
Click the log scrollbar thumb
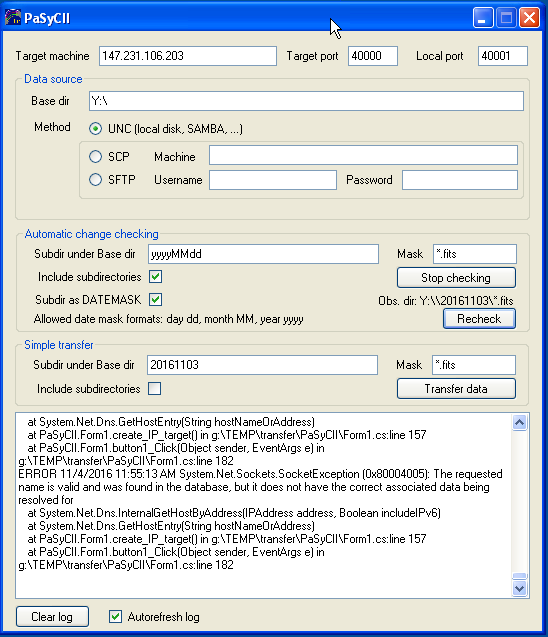click(520, 576)
